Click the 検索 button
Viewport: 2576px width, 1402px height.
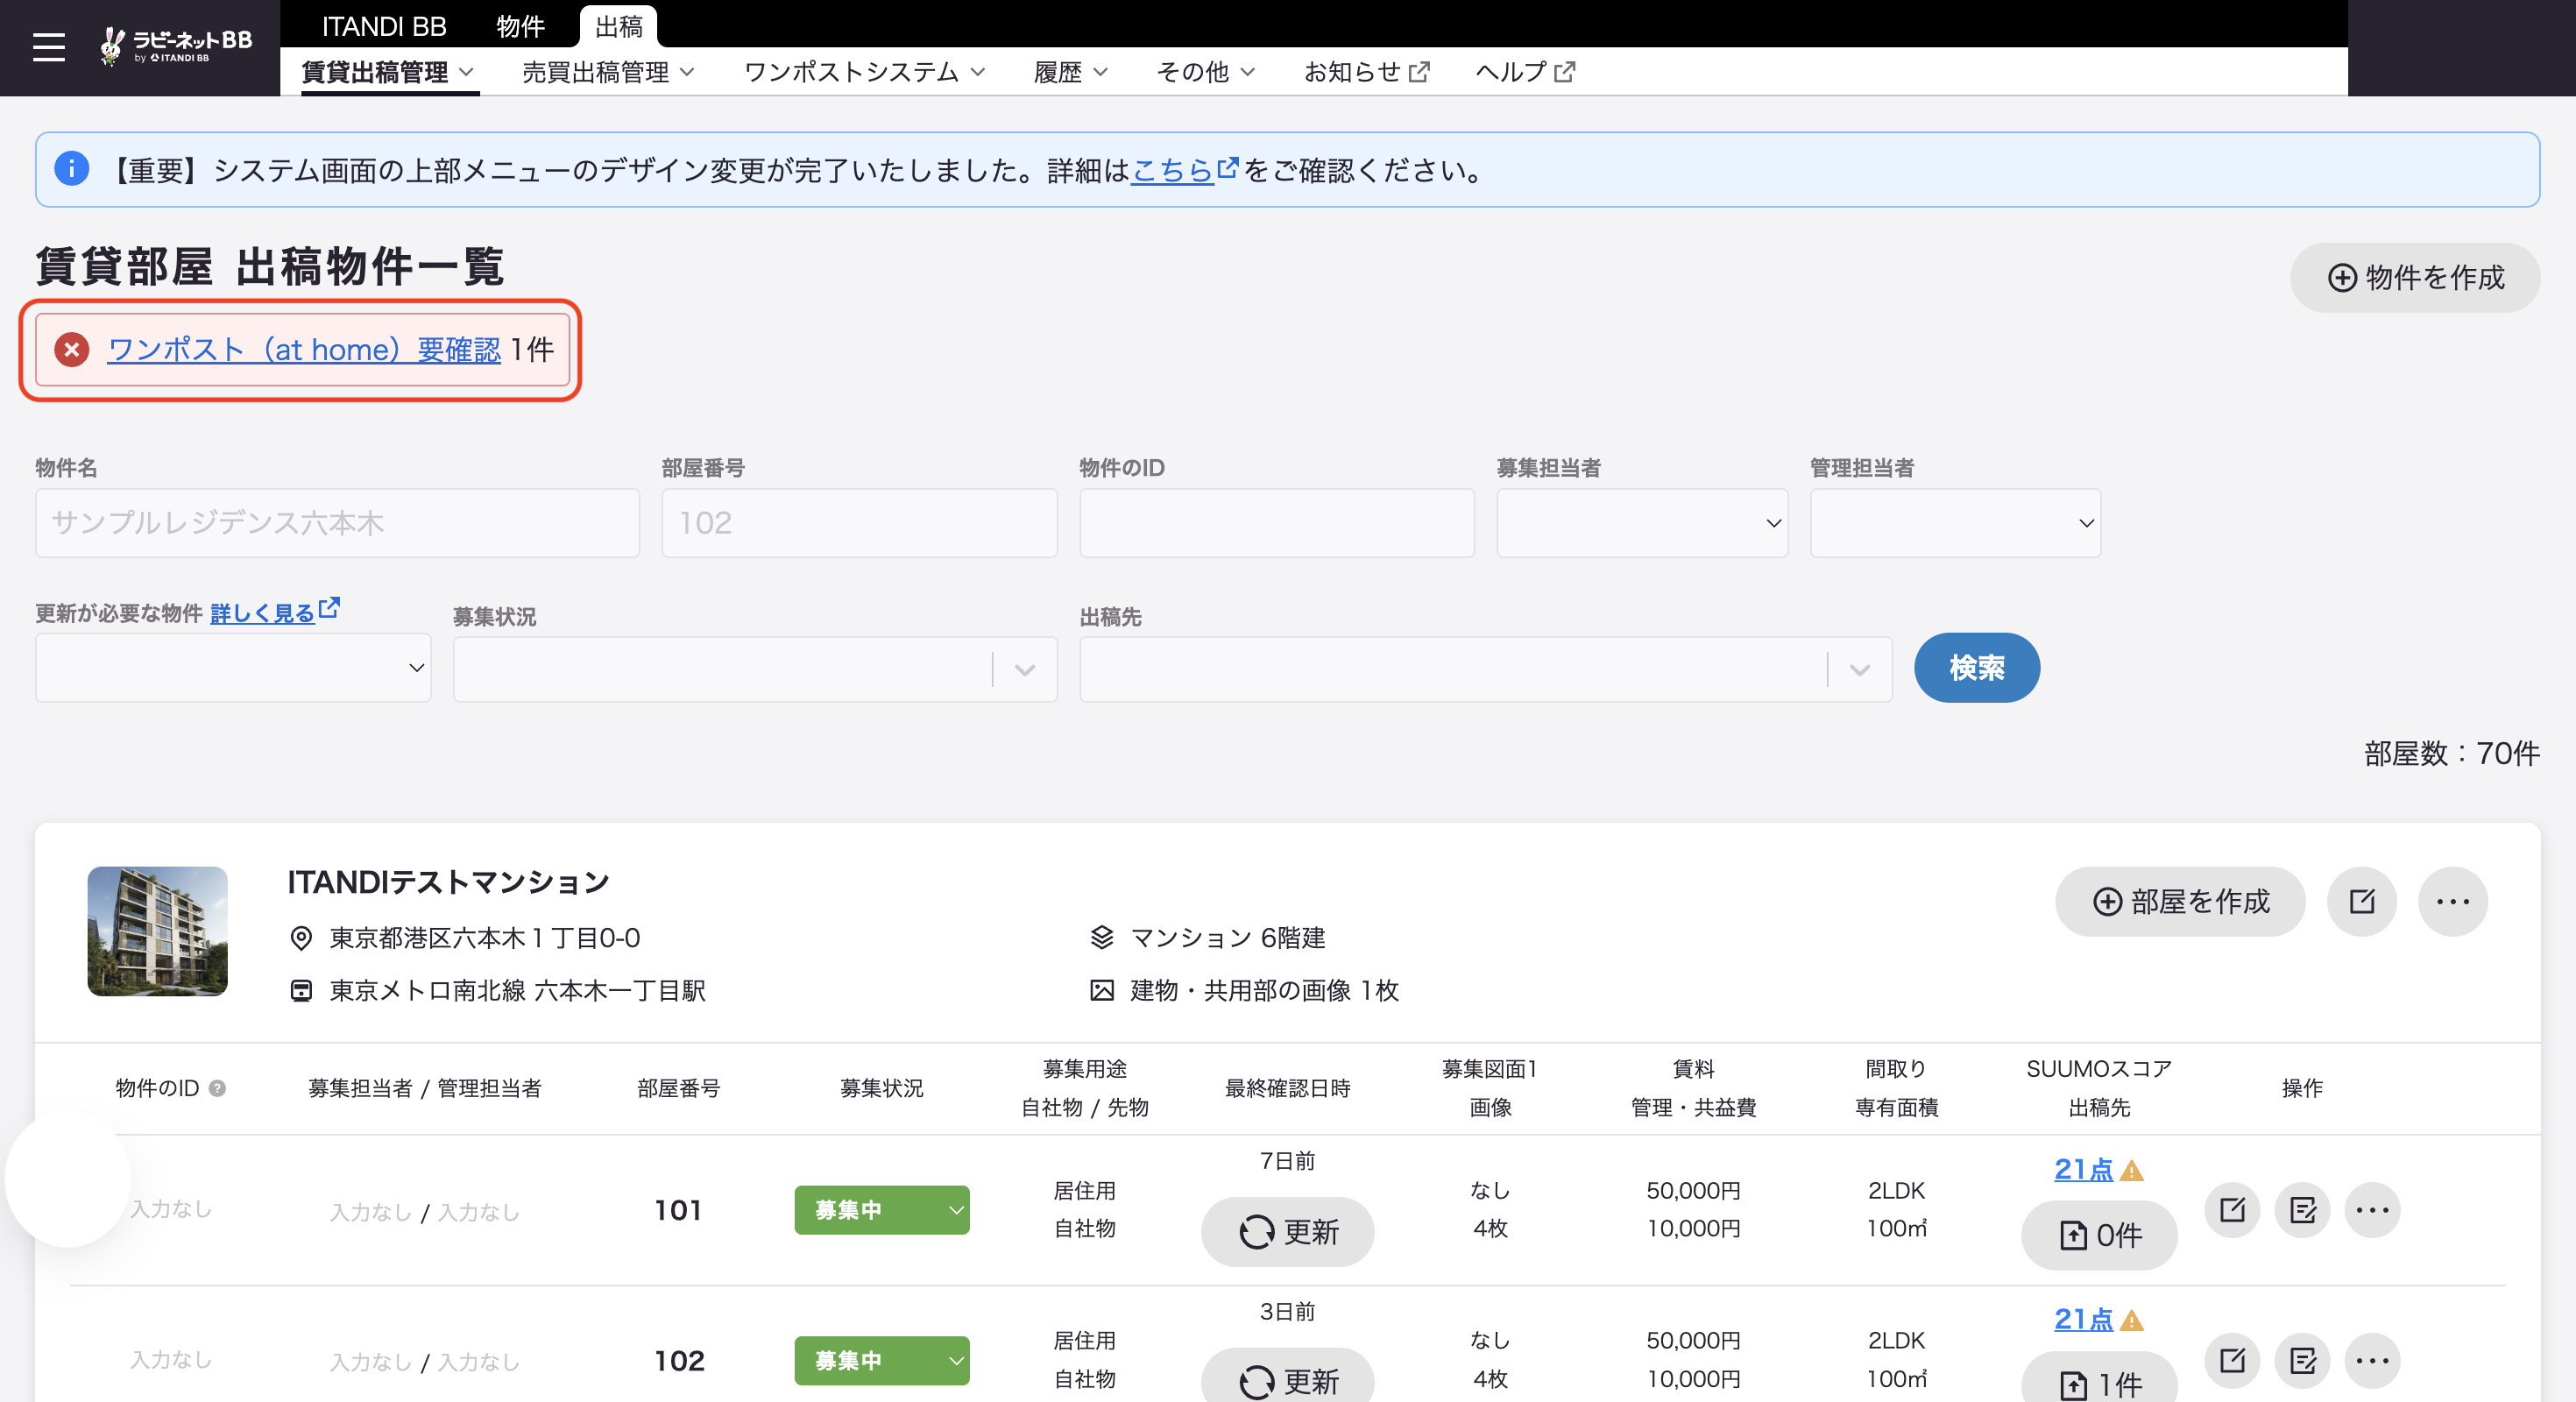(1976, 668)
